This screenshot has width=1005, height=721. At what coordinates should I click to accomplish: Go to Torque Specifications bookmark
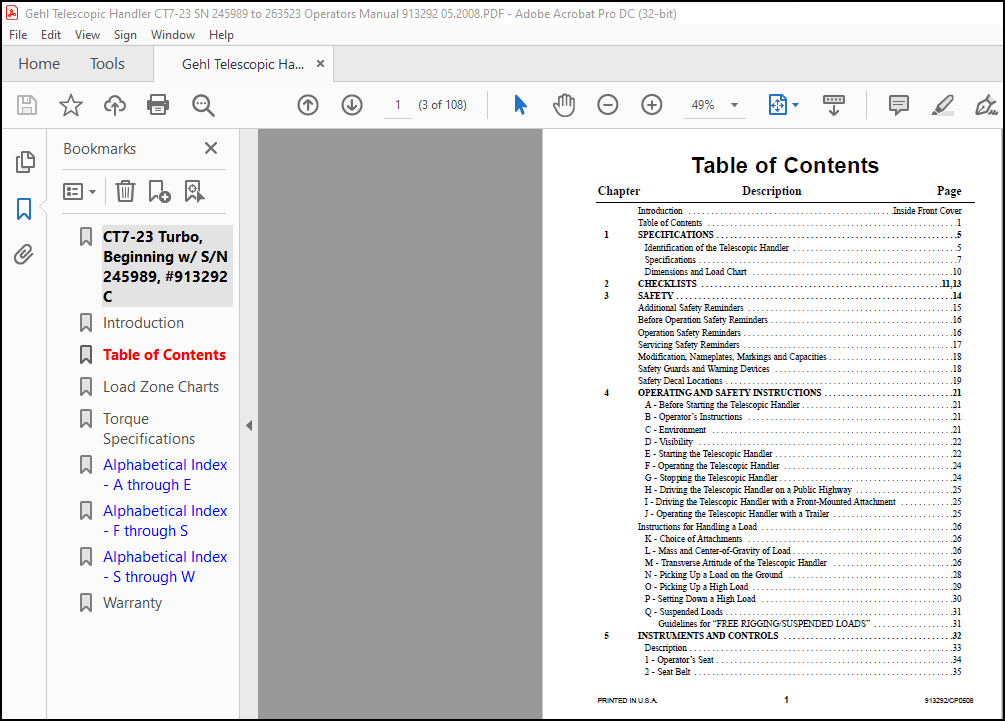point(149,429)
